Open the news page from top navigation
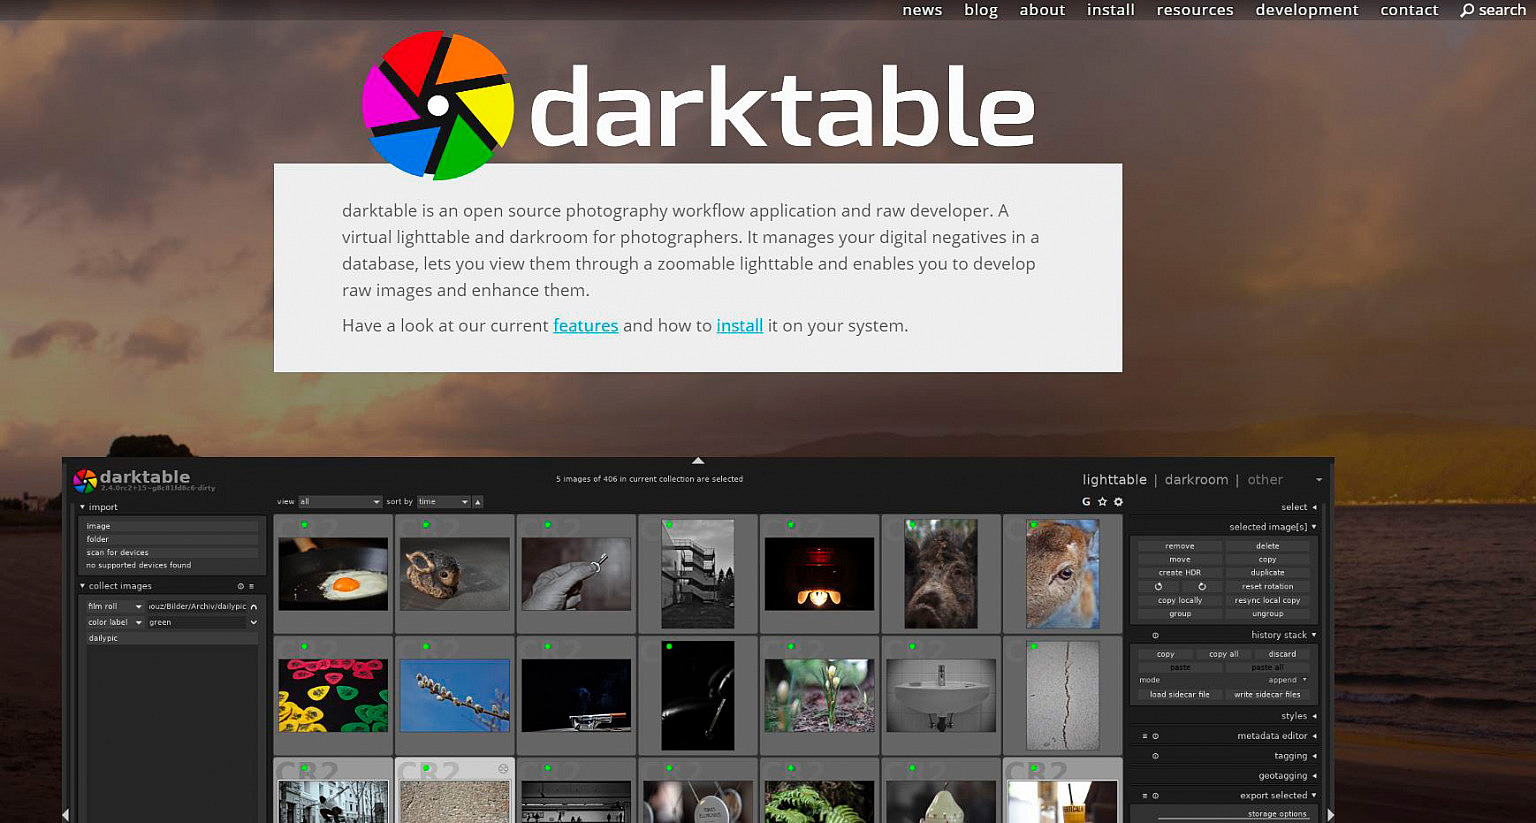Screen dimensions: 1536x823 pos(921,10)
